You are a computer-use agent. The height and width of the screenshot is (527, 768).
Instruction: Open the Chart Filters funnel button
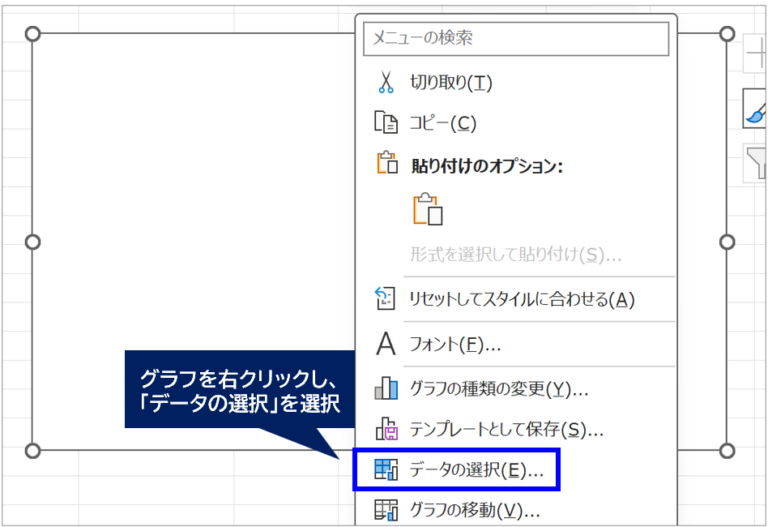pos(756,161)
